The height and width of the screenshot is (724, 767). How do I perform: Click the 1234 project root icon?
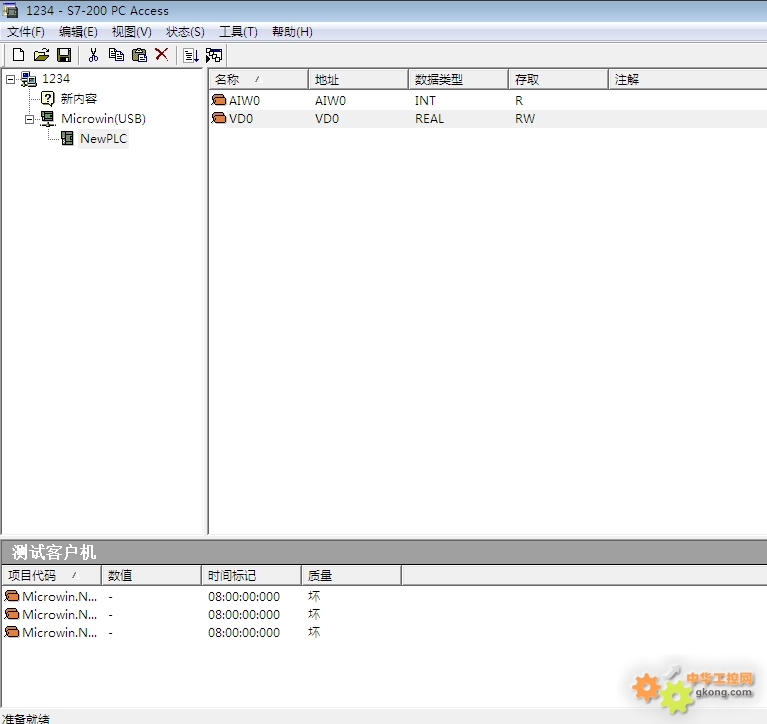point(29,79)
